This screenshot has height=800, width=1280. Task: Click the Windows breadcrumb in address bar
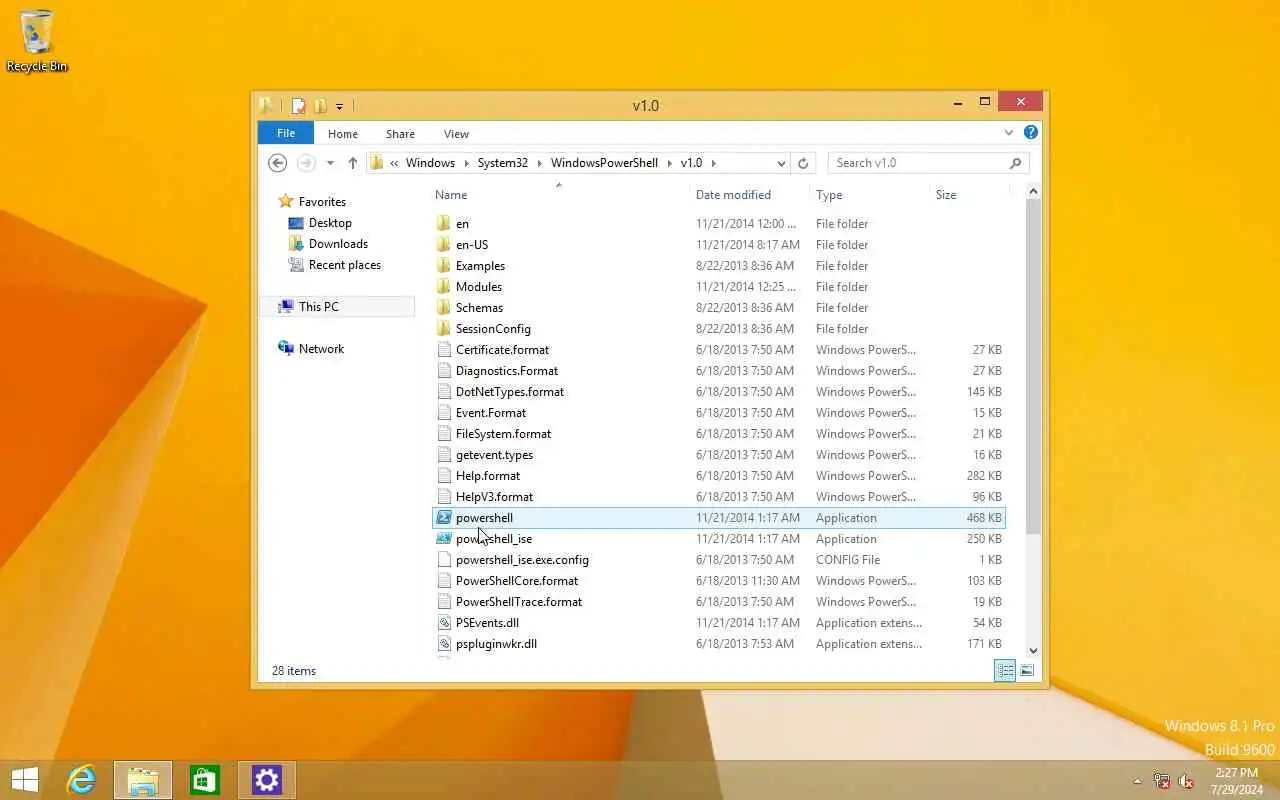click(430, 163)
